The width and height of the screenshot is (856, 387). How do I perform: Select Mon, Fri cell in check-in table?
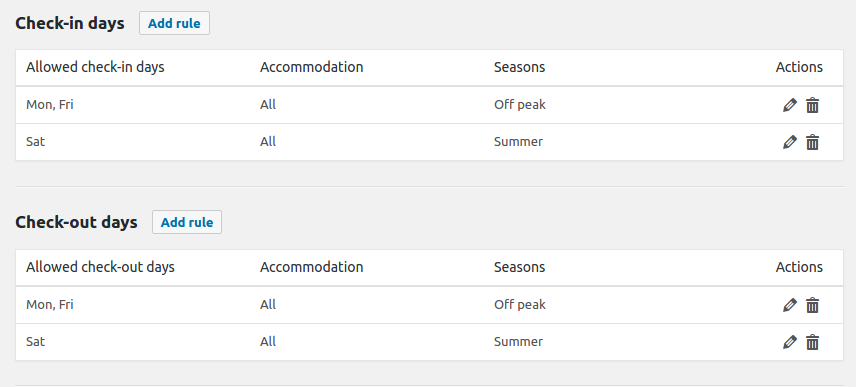50,105
